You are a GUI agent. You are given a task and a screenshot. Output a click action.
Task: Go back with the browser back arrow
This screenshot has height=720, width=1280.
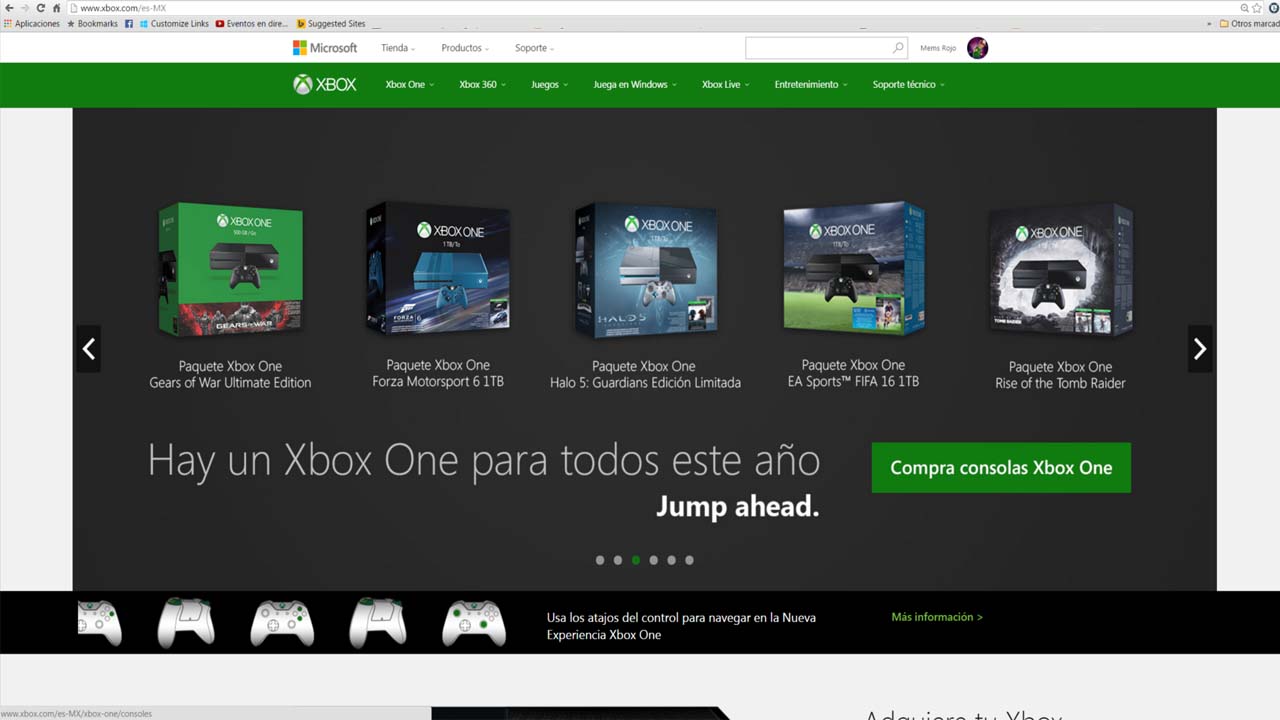click(9, 8)
